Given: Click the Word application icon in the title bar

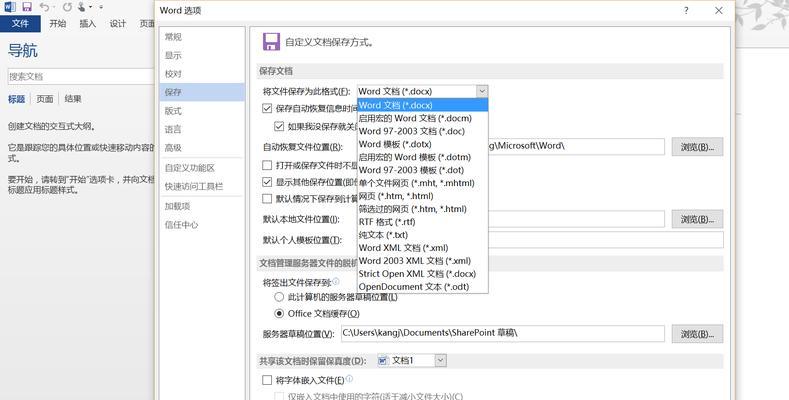Looking at the screenshot, I should [10, 7].
